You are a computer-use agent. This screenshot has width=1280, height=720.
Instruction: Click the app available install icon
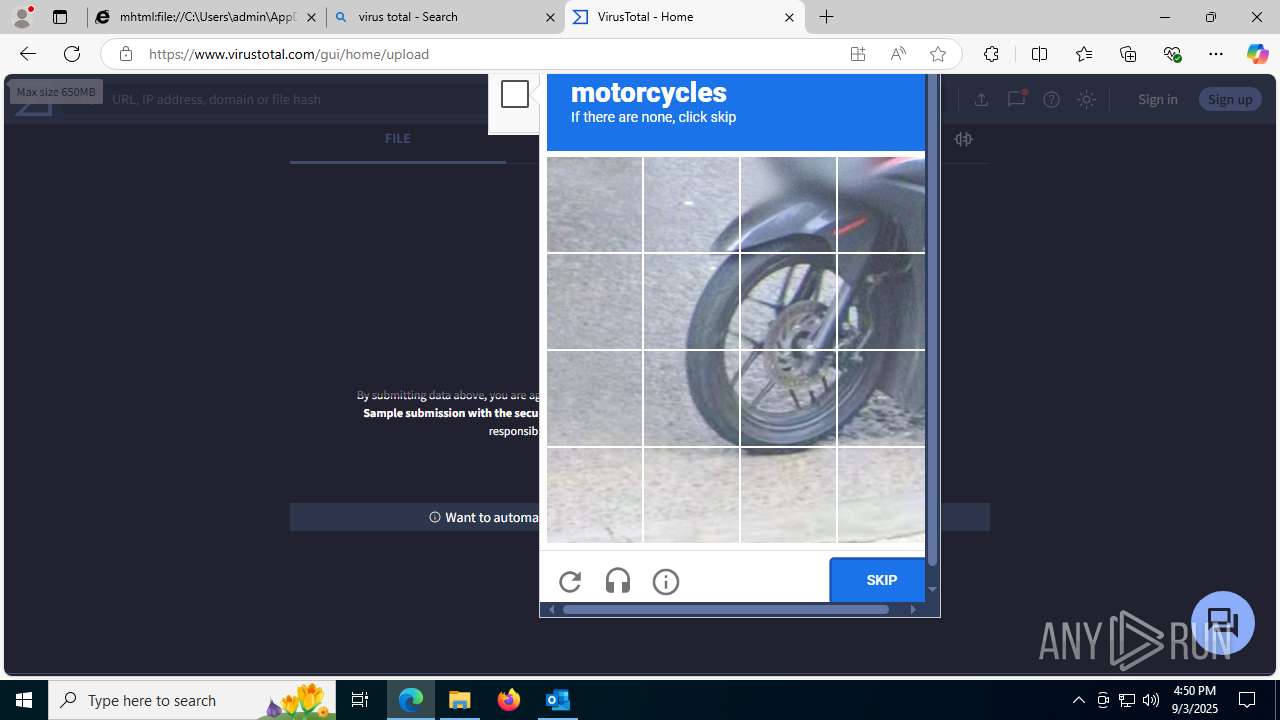pyautogui.click(x=858, y=54)
